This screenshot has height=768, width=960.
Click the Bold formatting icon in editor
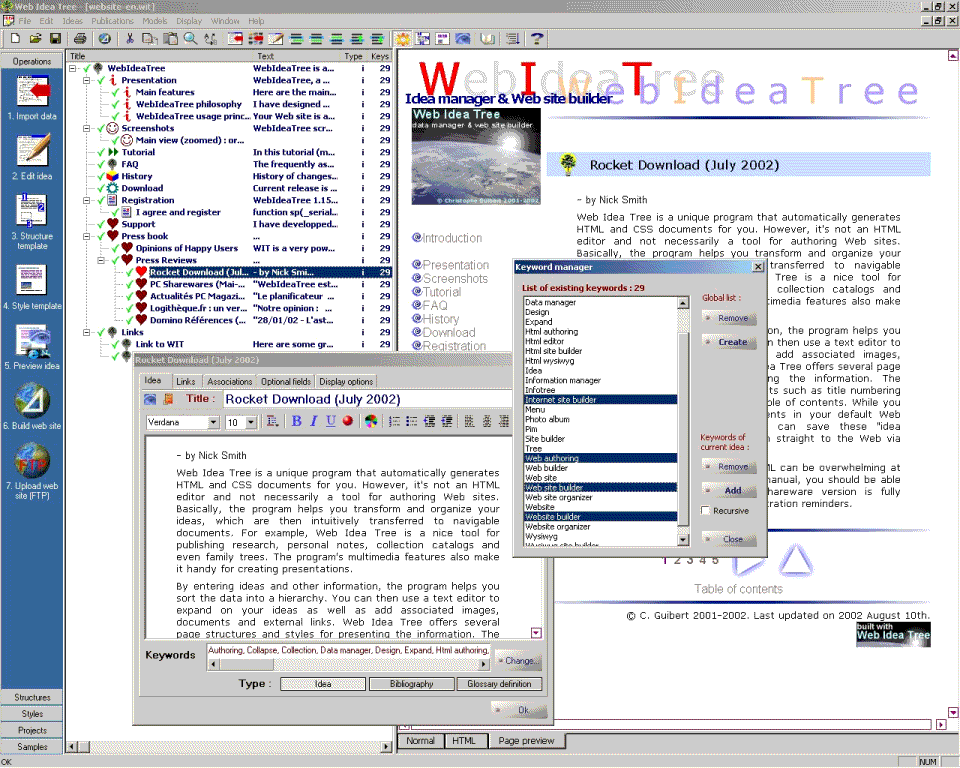coord(297,422)
